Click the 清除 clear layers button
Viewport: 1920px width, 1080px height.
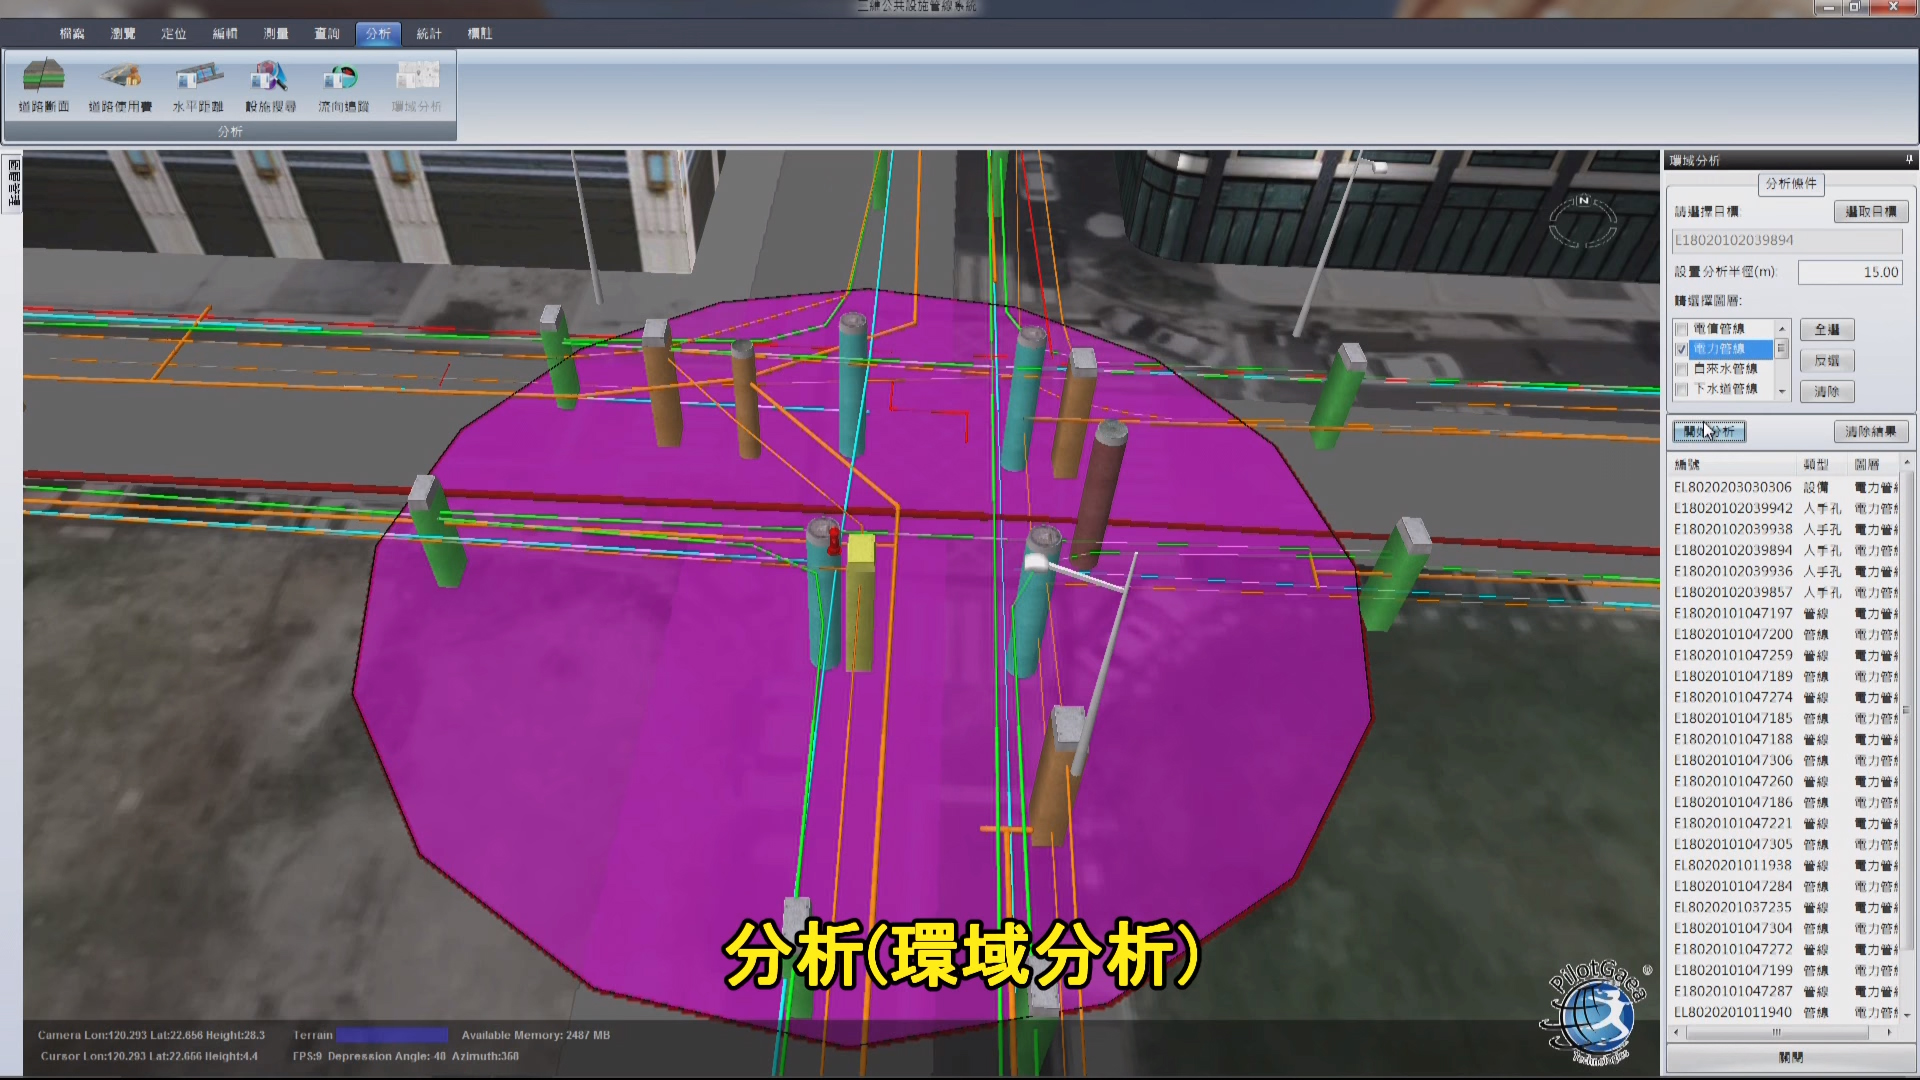tap(1827, 392)
